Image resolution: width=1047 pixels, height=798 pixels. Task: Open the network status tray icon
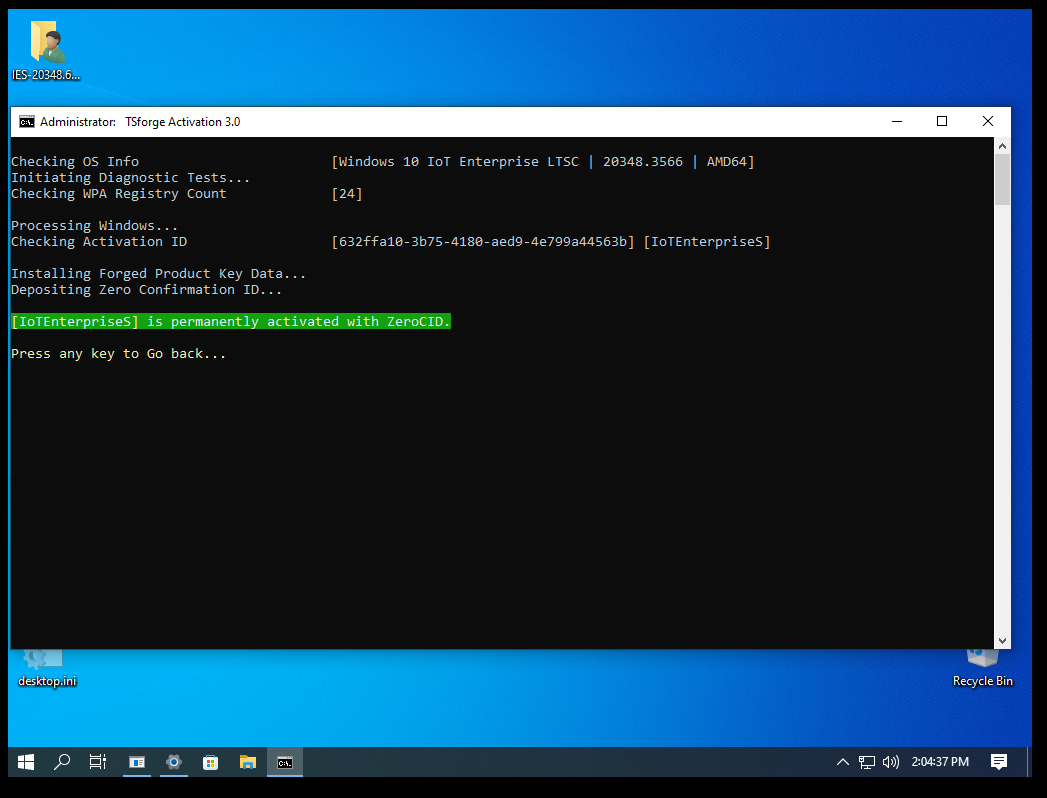click(867, 762)
